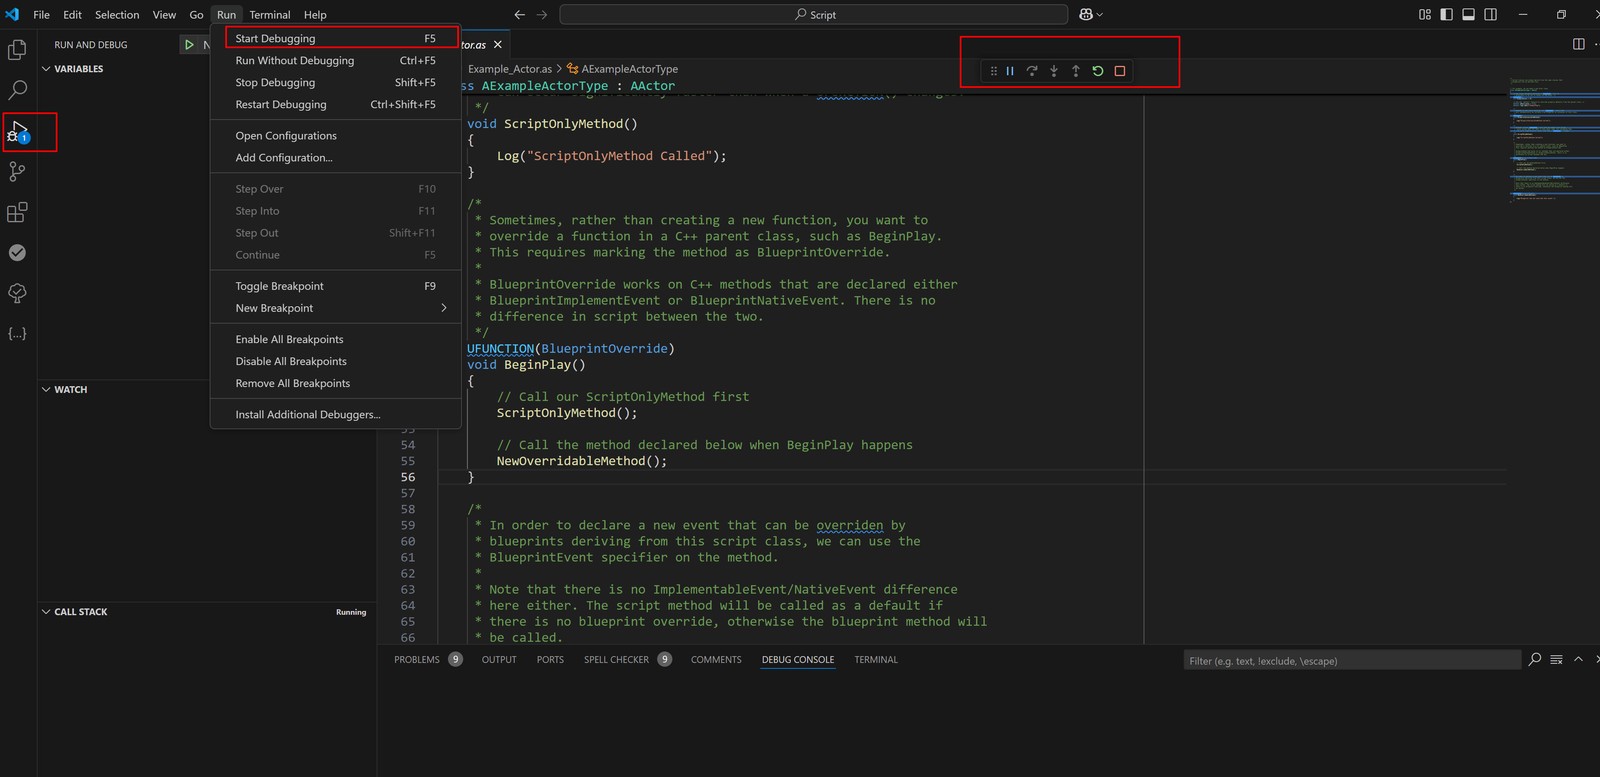Click Open Configurations in Run menu
This screenshot has height=777, width=1600.
(x=335, y=135)
